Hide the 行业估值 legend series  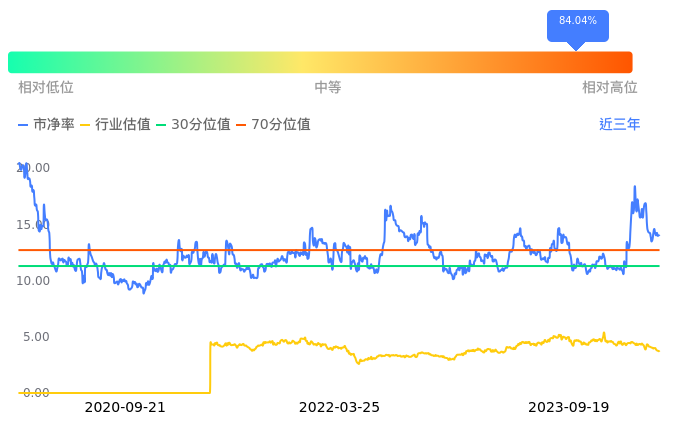click(115, 125)
